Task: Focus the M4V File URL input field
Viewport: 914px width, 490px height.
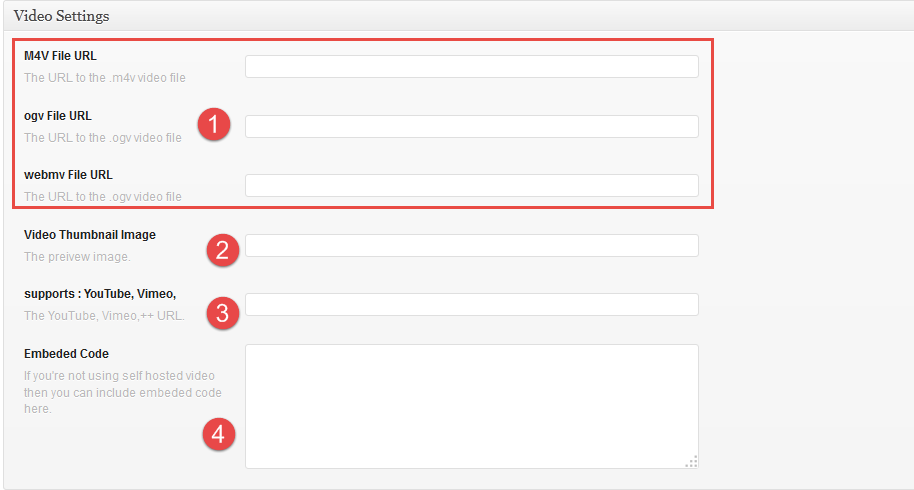Action: pyautogui.click(x=471, y=67)
